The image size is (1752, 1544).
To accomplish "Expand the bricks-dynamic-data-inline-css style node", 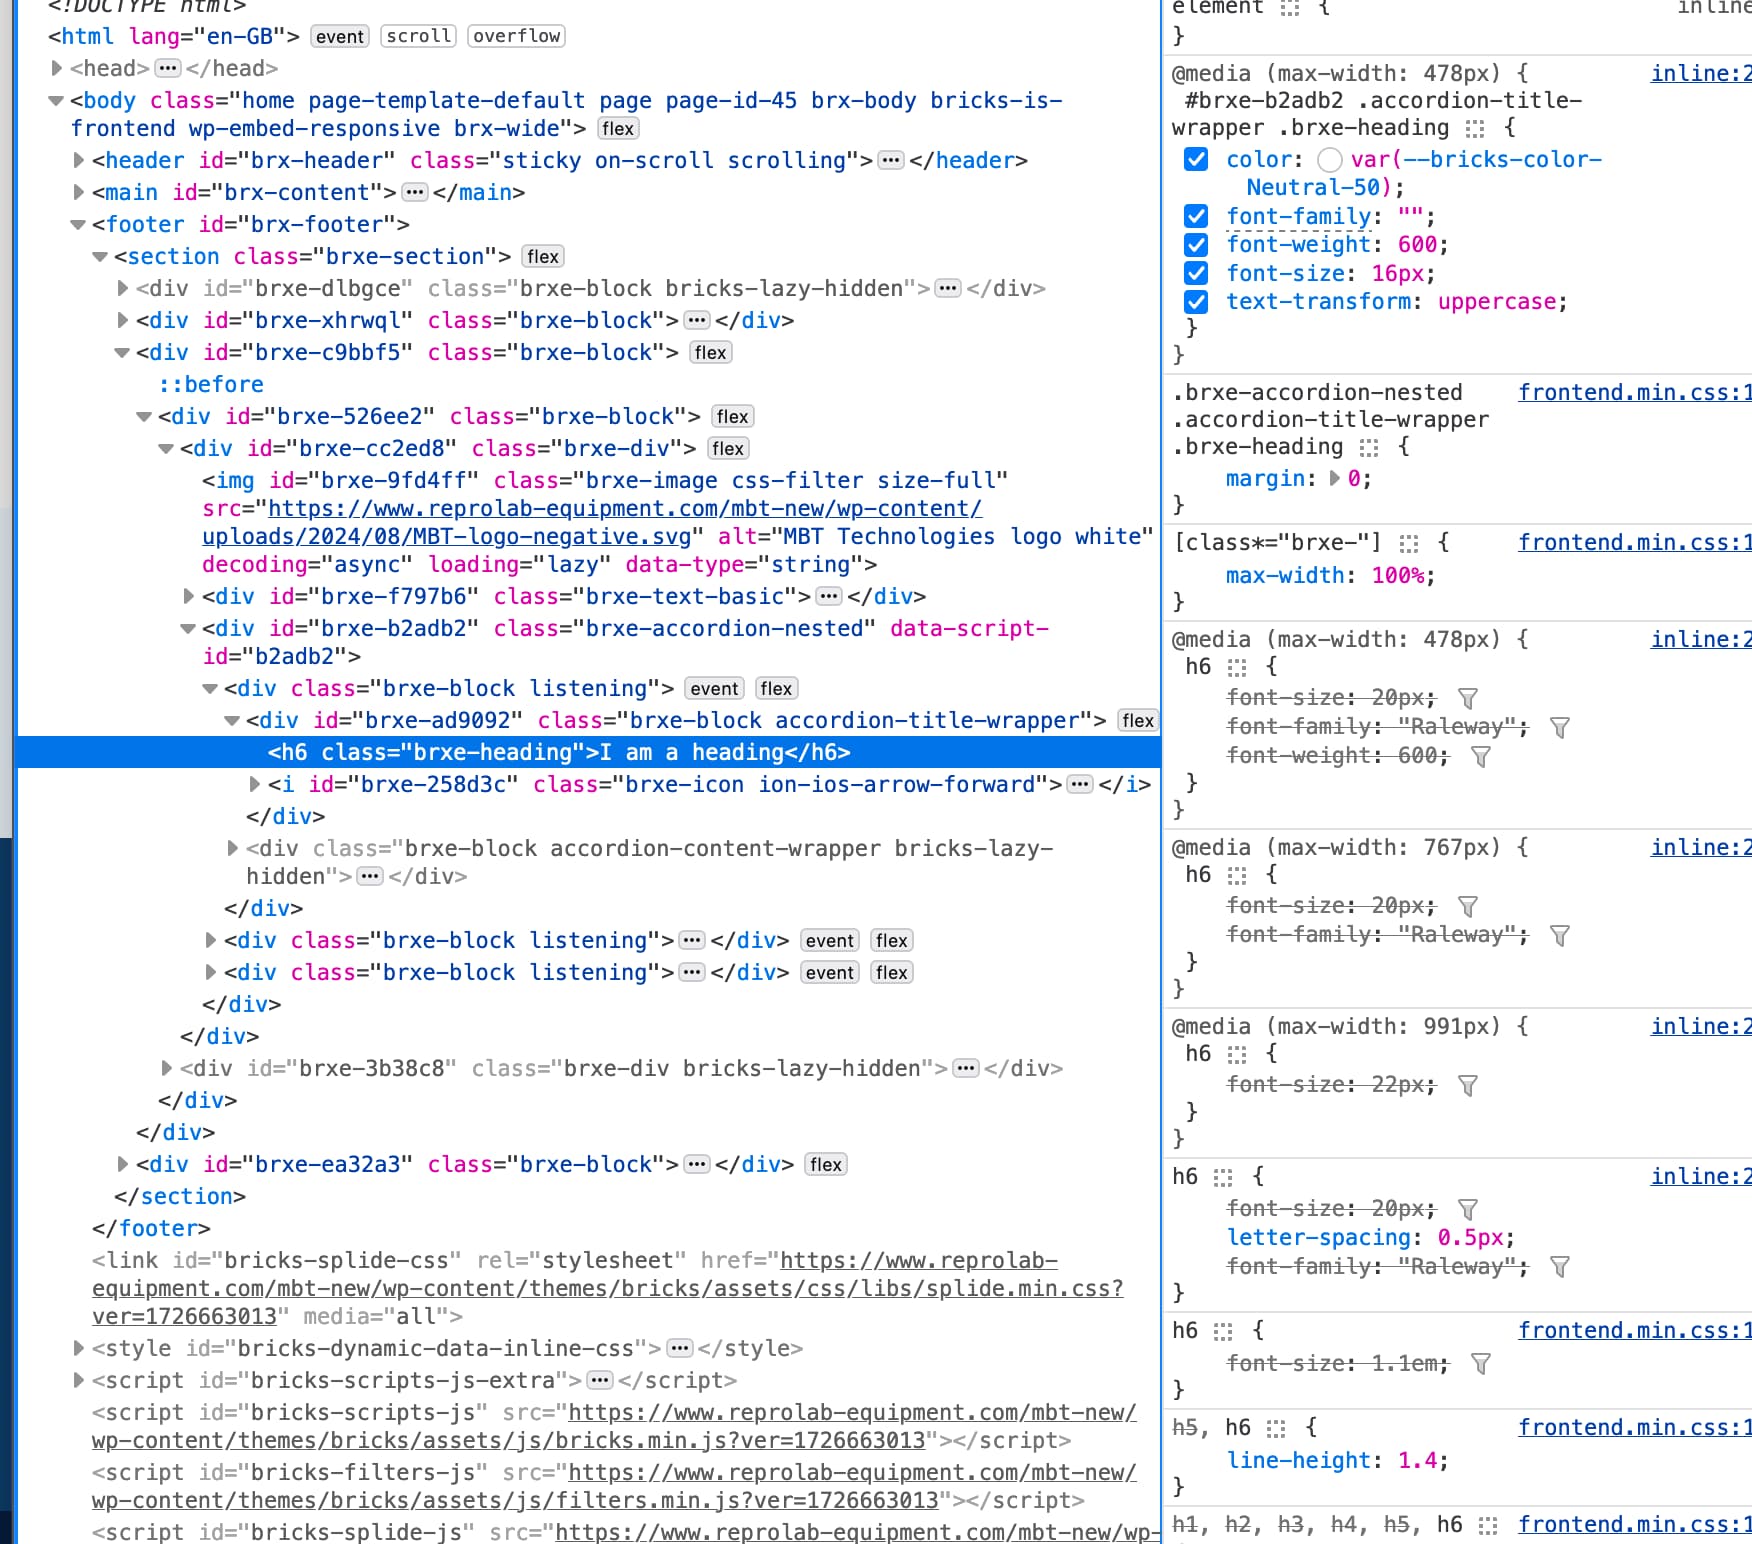I will point(79,1349).
